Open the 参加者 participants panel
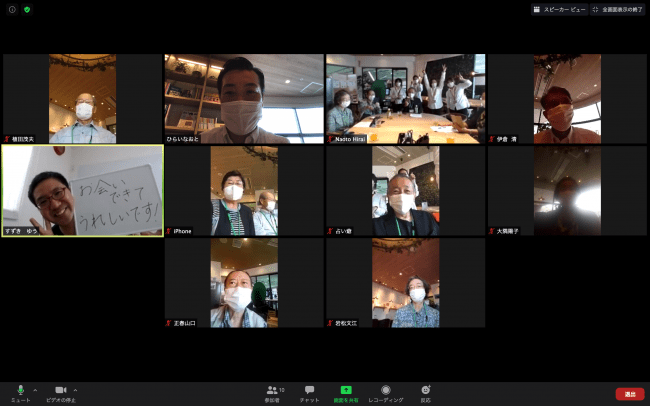 (x=272, y=394)
